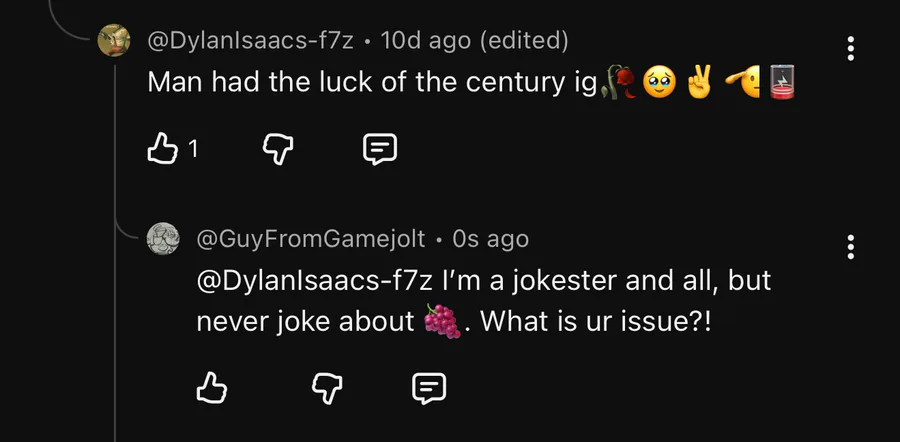Click the like count "1"
This screenshot has height=442, width=900.
pyautogui.click(x=193, y=149)
